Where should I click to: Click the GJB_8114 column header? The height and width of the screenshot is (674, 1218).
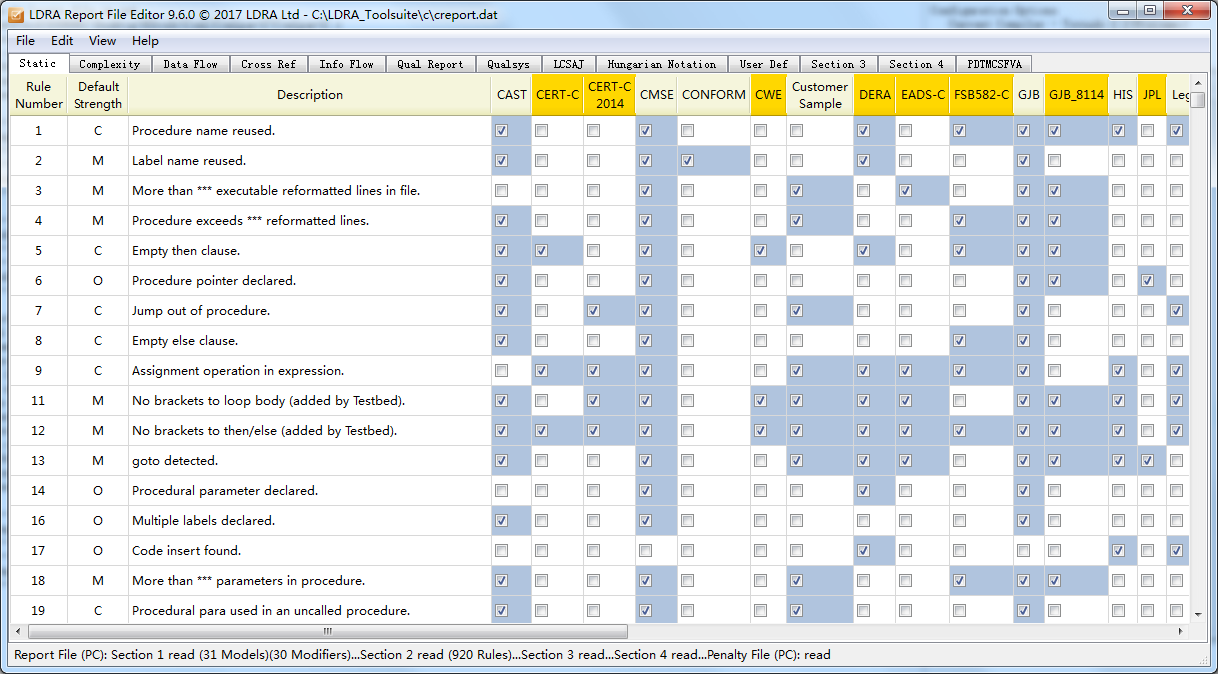coord(1076,95)
